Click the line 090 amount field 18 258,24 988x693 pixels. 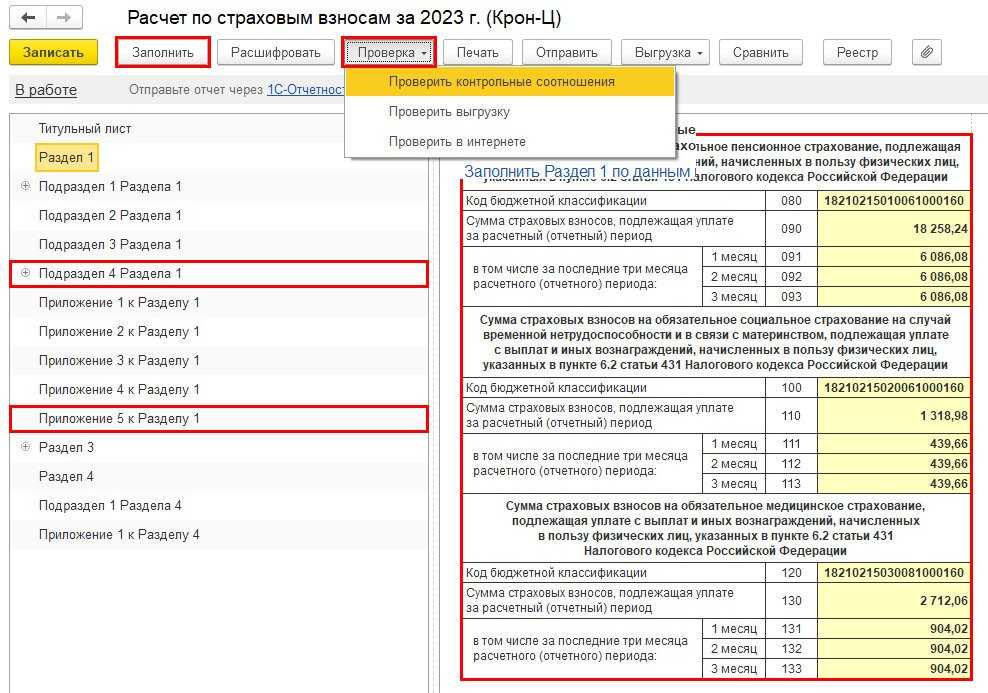coord(893,228)
